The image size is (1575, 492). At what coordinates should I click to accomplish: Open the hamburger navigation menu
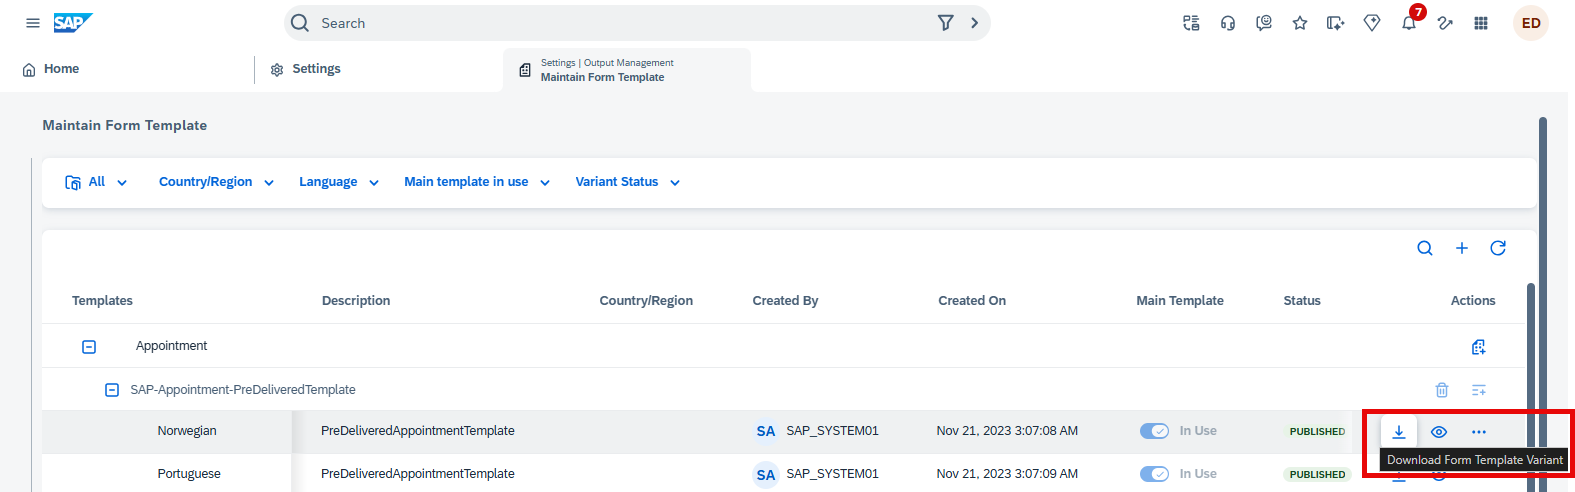33,23
